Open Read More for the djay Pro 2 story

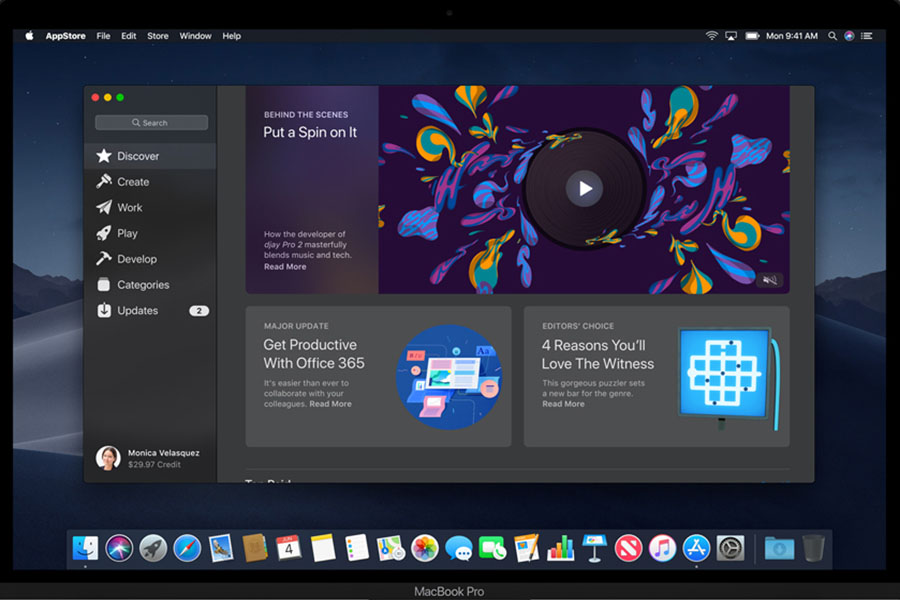pyautogui.click(x=285, y=267)
